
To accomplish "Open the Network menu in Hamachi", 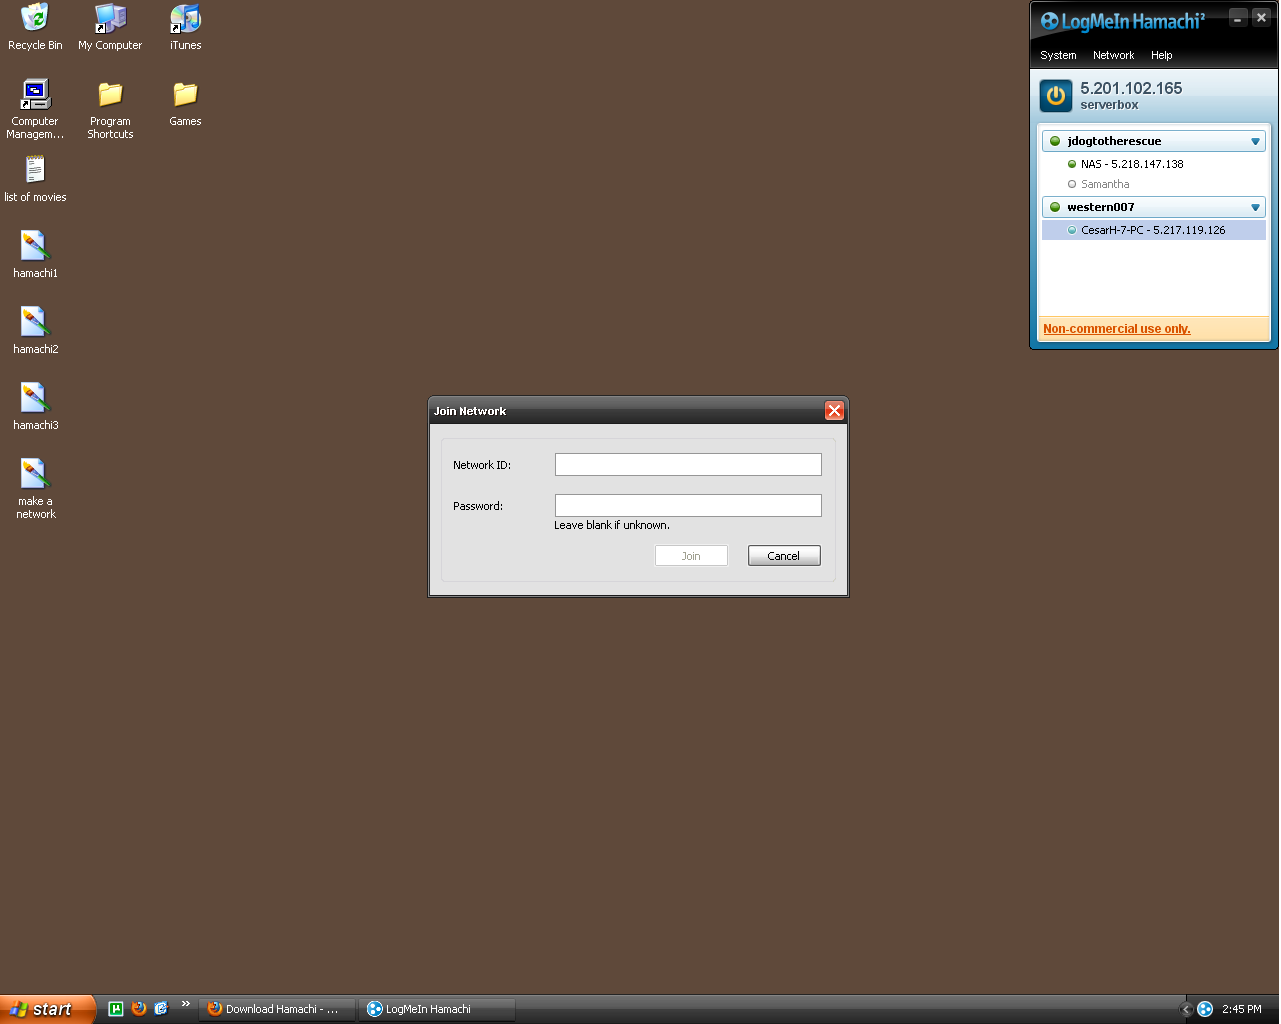I will tap(1113, 56).
